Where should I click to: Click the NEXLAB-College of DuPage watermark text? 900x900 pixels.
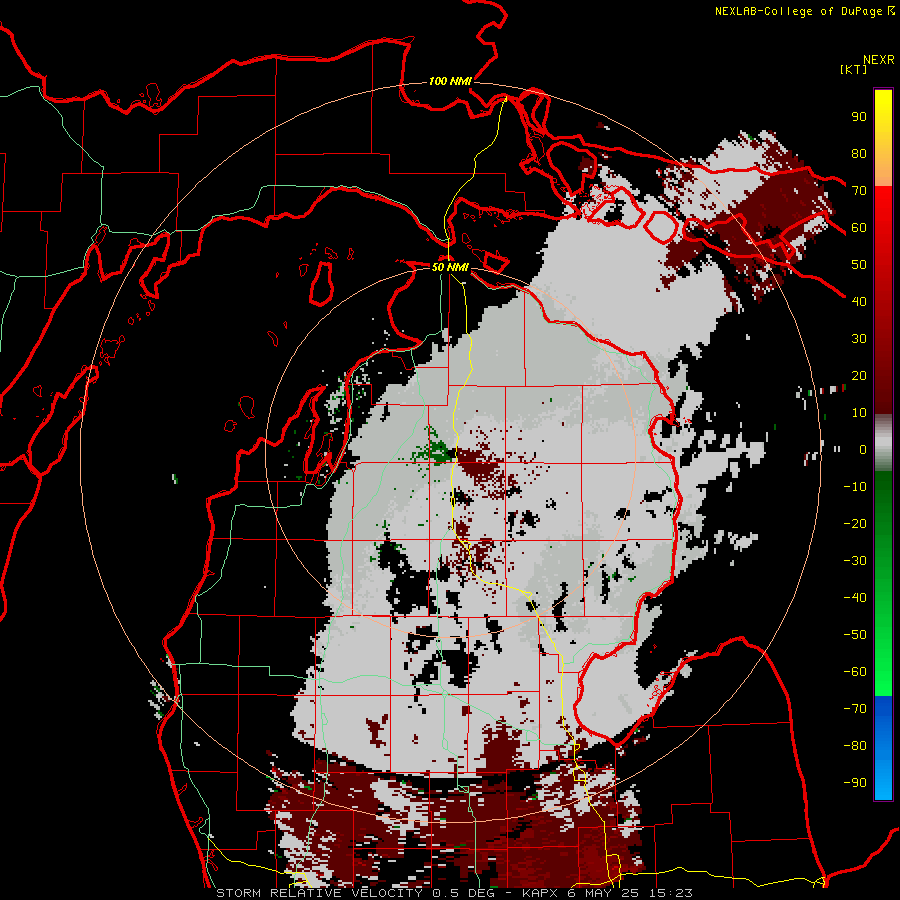coord(804,11)
